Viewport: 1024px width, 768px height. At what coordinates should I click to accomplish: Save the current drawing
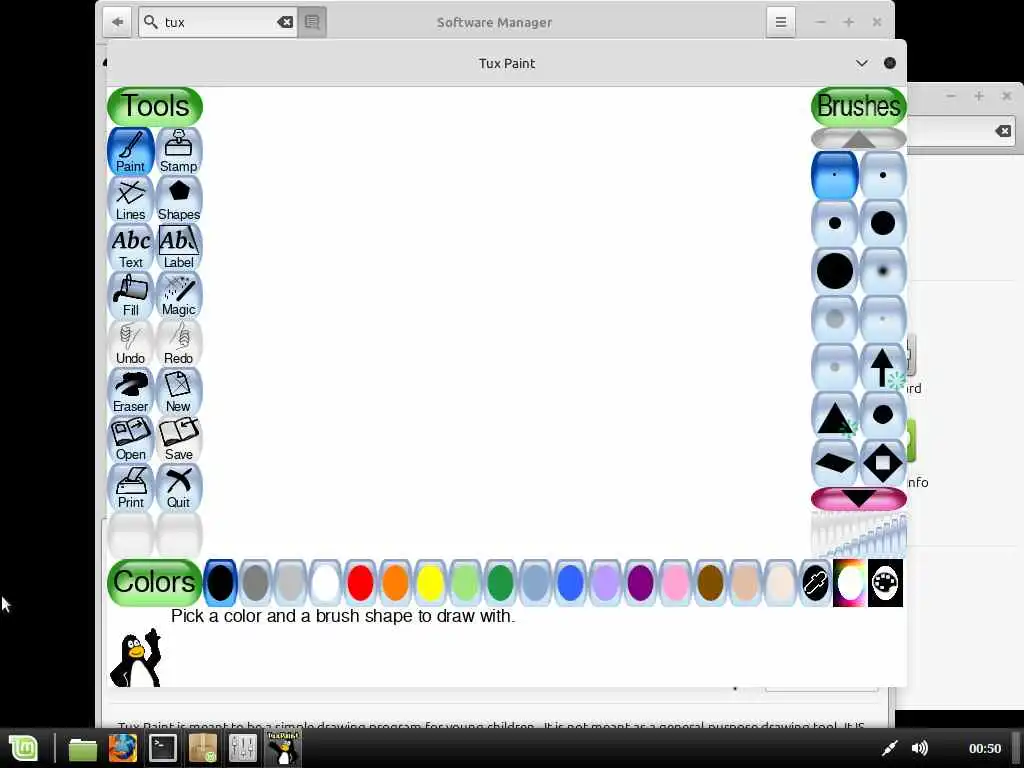[179, 440]
